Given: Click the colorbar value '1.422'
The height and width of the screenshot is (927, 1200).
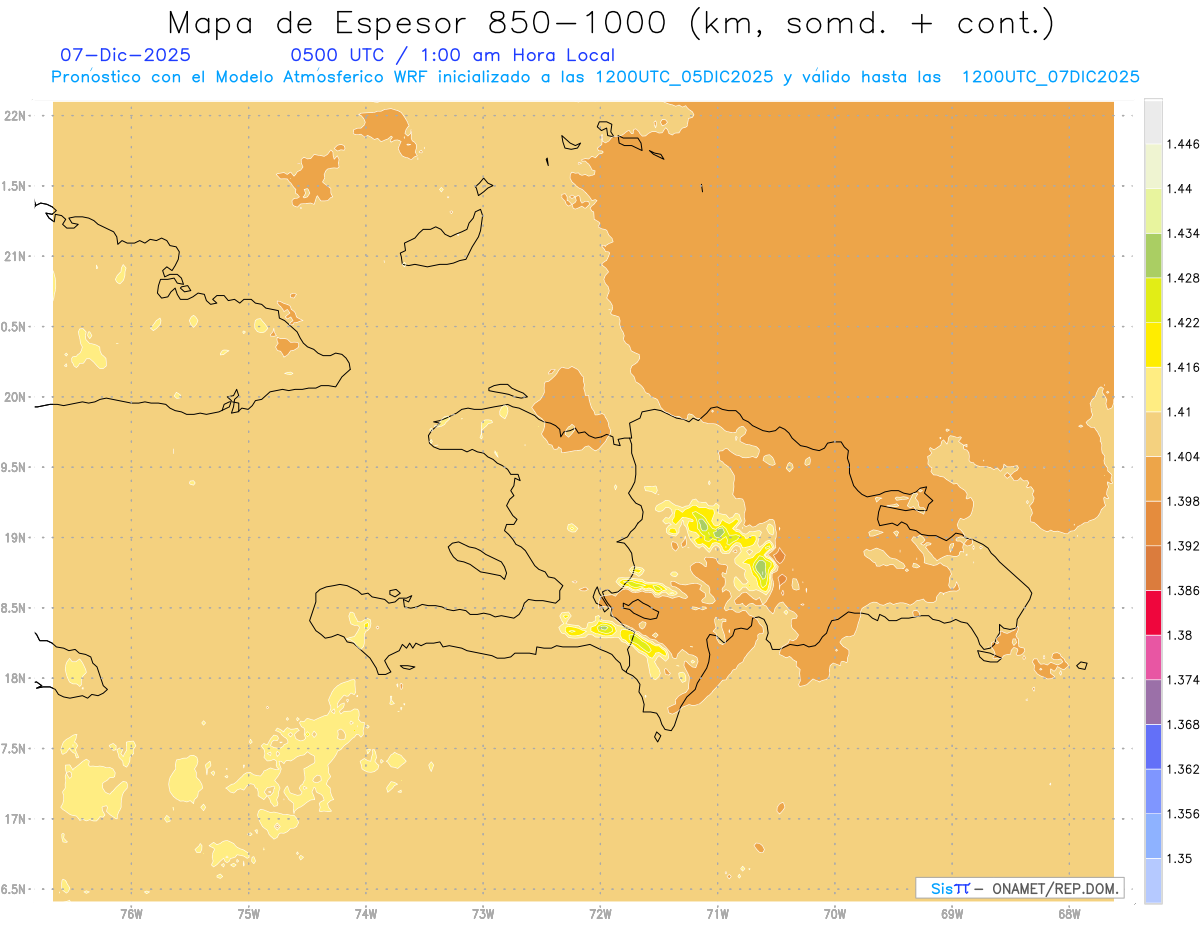Looking at the screenshot, I should tap(1182, 322).
